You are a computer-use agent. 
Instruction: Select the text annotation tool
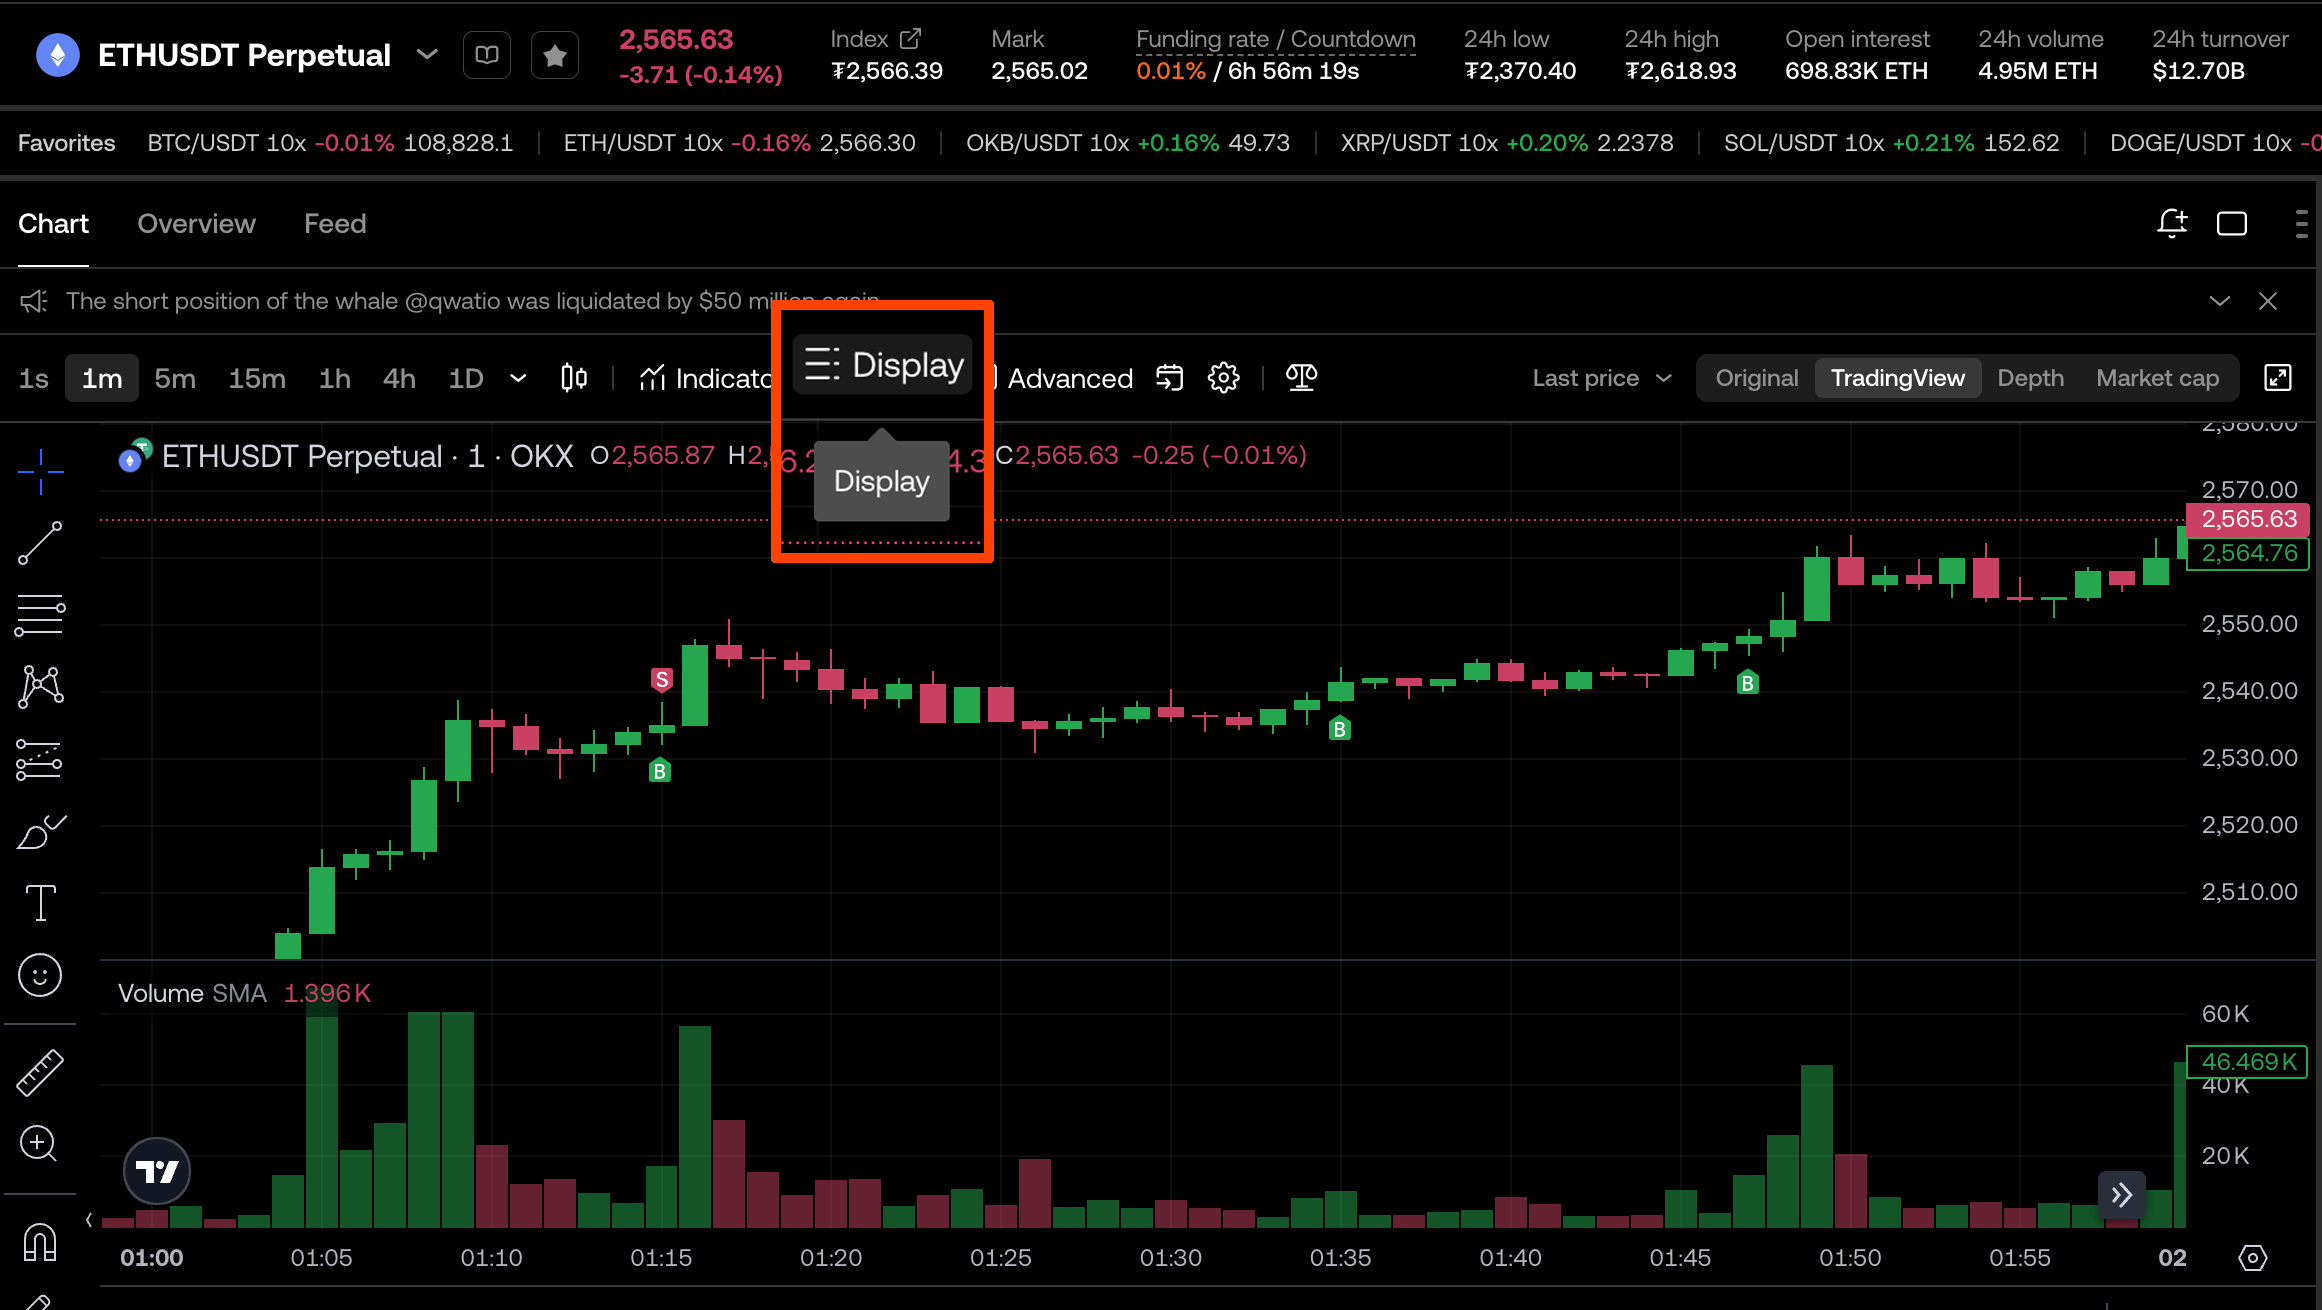[x=40, y=903]
